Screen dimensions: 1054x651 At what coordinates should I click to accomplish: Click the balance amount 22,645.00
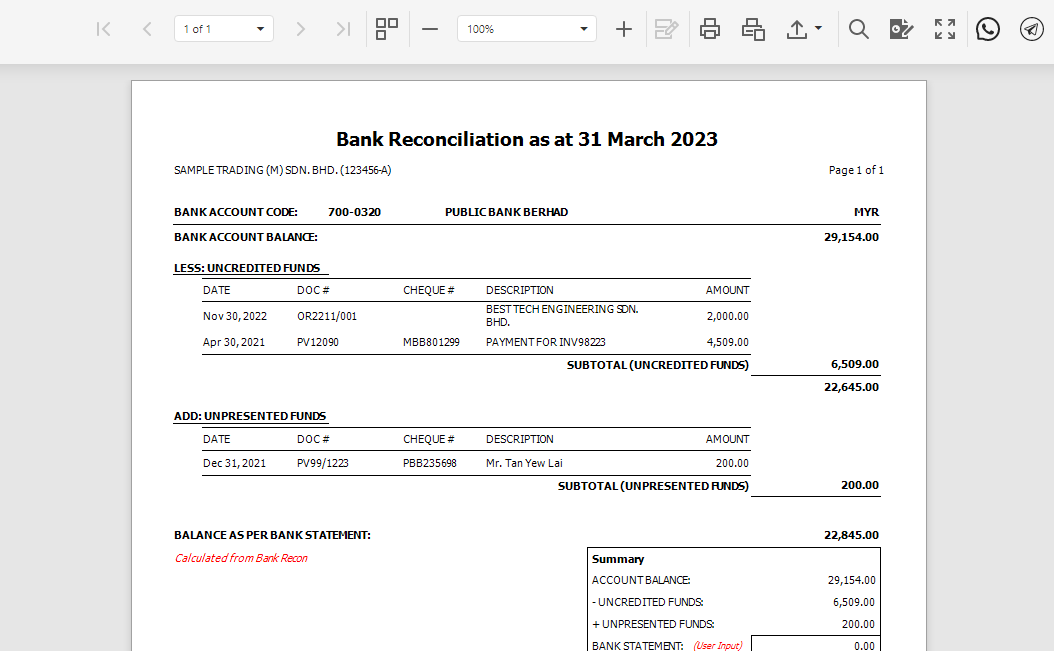tap(851, 387)
